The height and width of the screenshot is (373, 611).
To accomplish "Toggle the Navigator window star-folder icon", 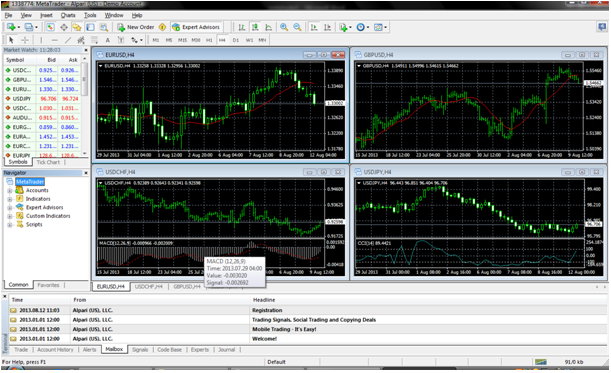I will click(77, 27).
